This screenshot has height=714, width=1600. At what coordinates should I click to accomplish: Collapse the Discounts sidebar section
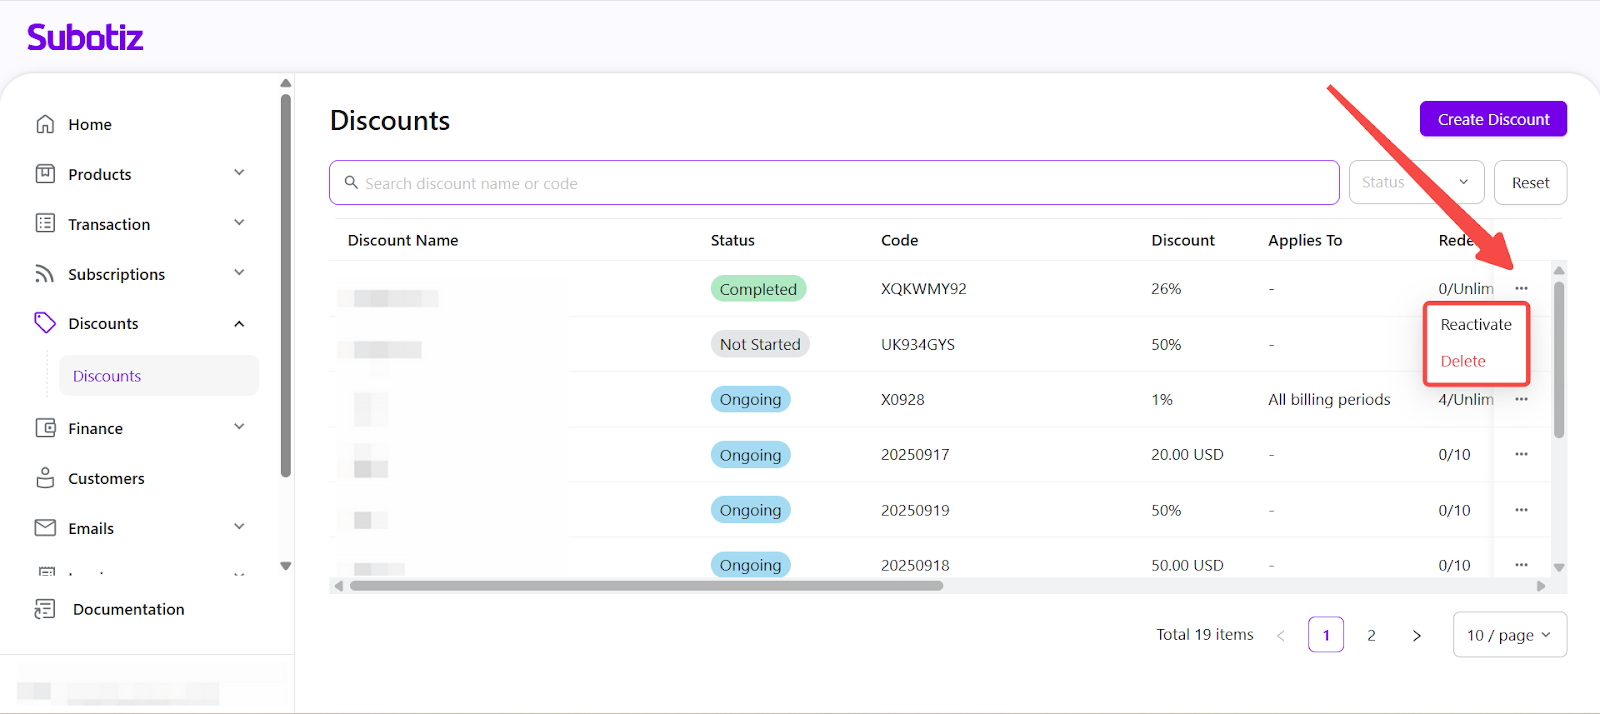click(x=239, y=324)
